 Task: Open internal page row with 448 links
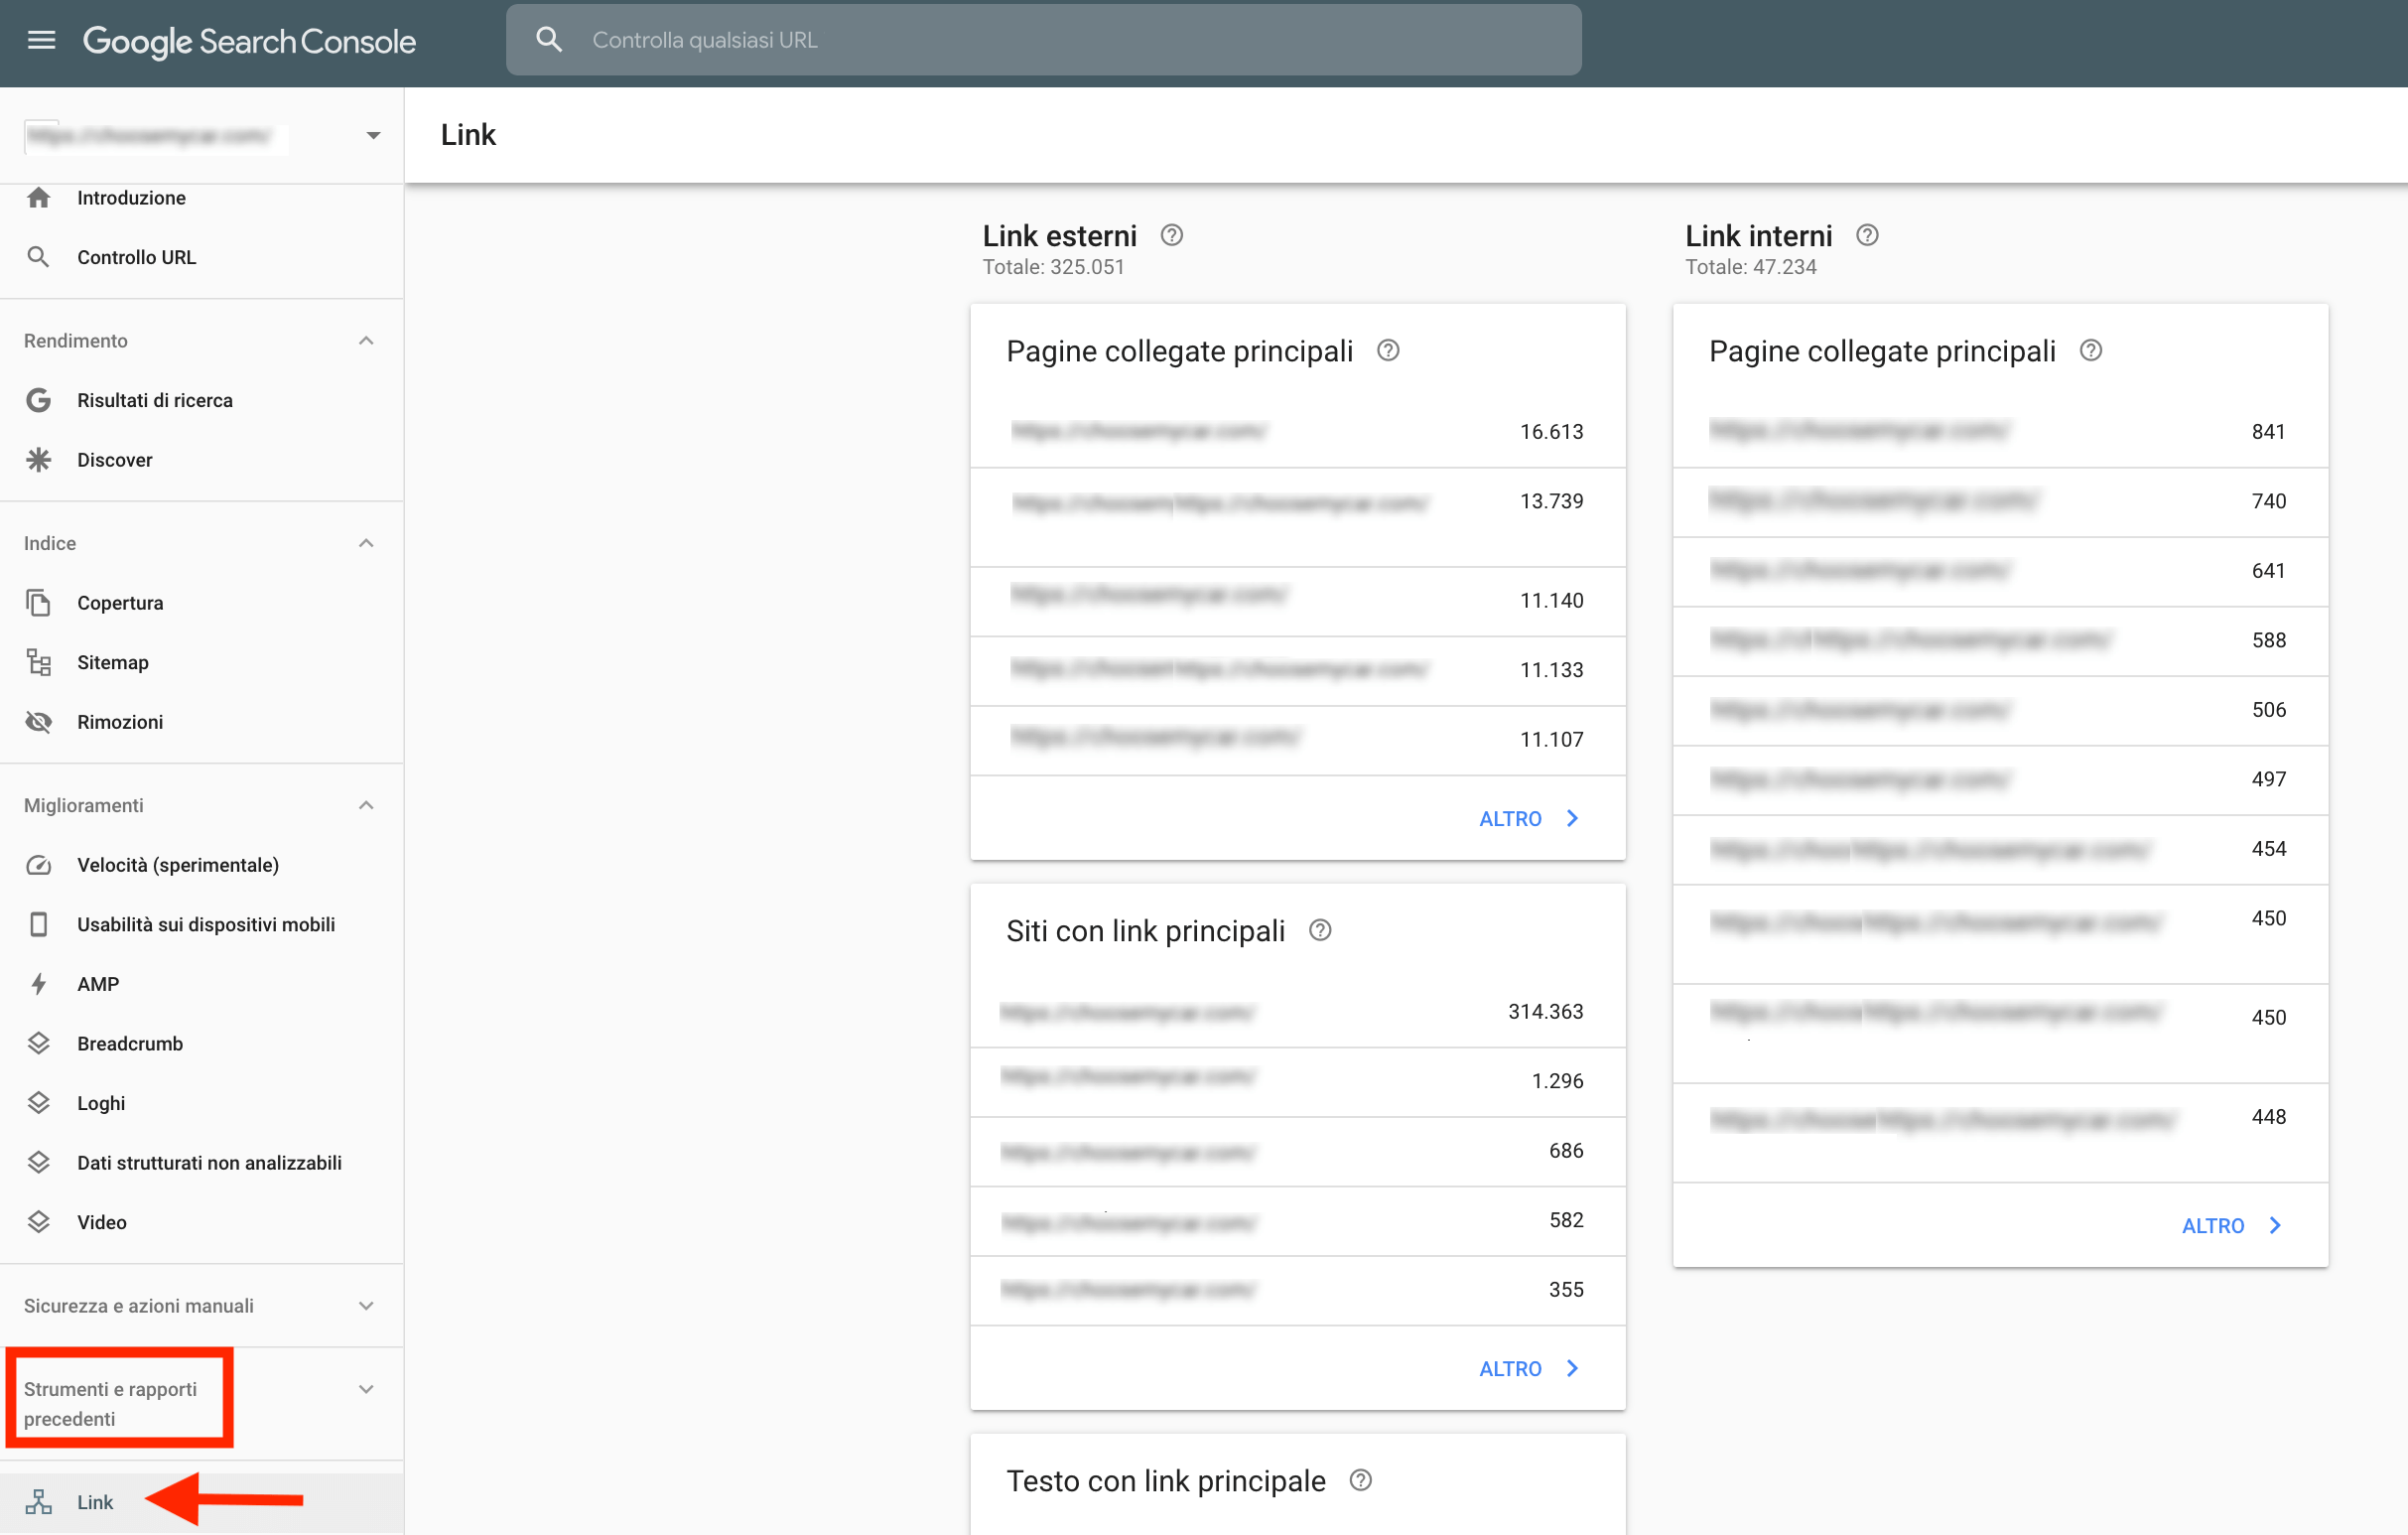(2001, 1133)
